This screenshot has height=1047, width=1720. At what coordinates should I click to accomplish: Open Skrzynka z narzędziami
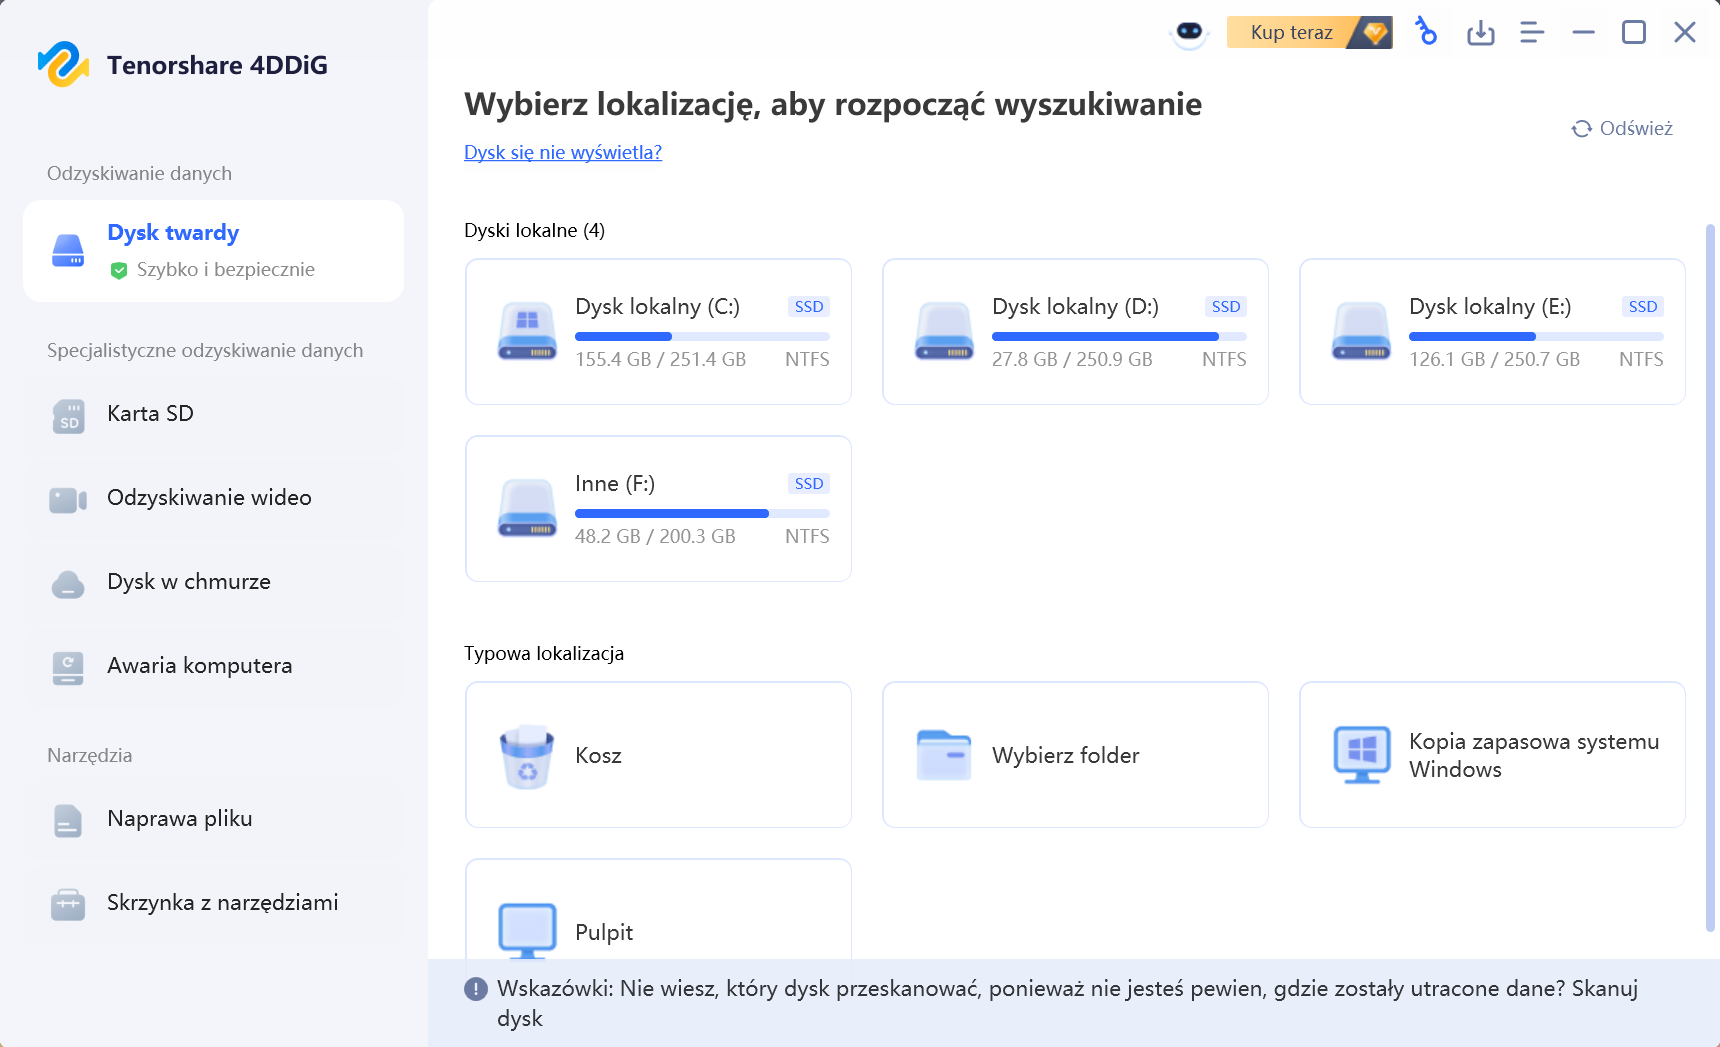[x=213, y=903]
